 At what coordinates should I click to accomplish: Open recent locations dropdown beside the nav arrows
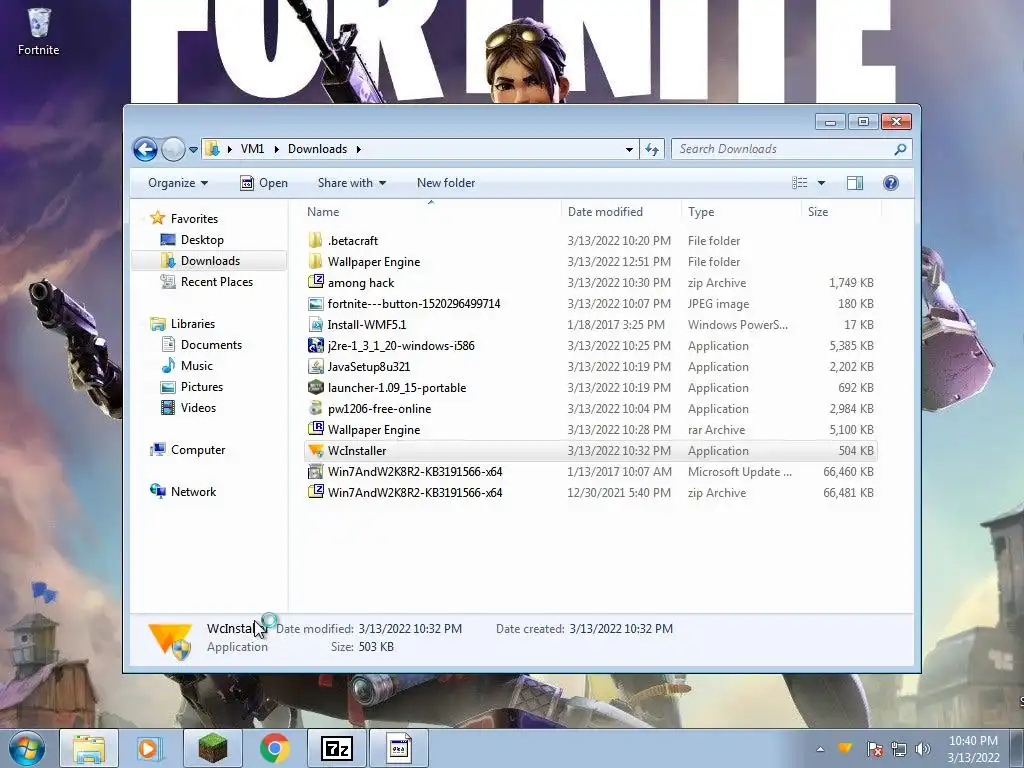pyautogui.click(x=193, y=150)
